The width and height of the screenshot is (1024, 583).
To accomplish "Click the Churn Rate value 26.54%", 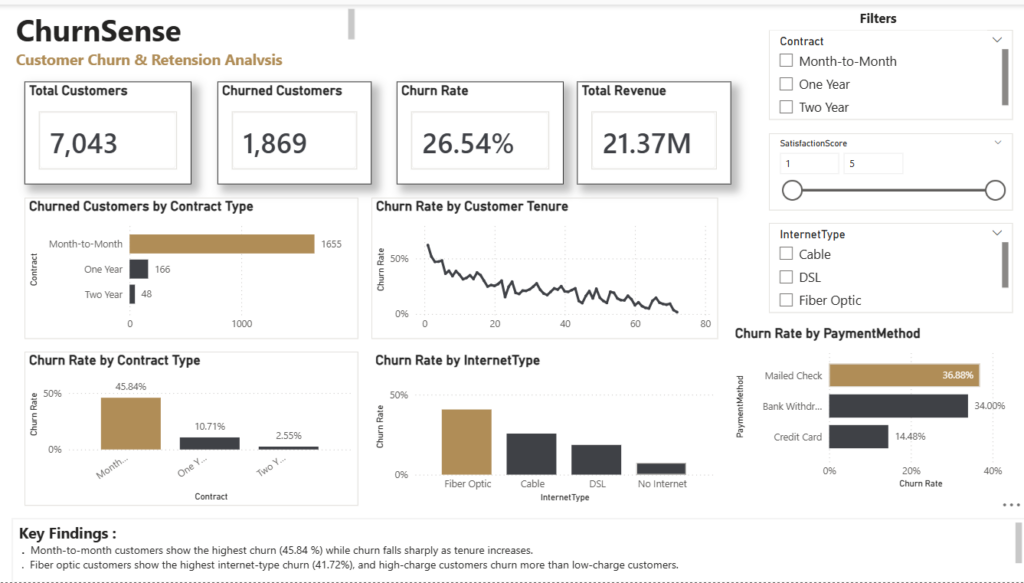I will [x=468, y=144].
